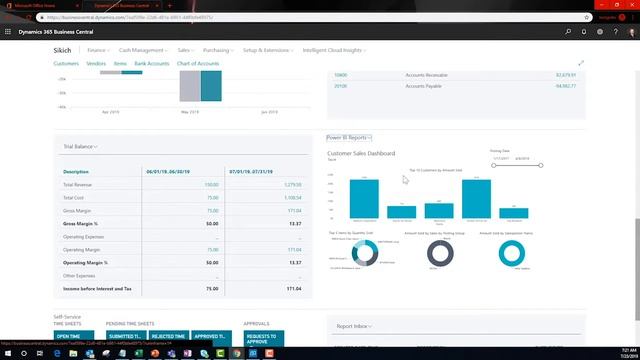Switch to Chrome on the taskbar
640x360 pixels.
point(237,353)
